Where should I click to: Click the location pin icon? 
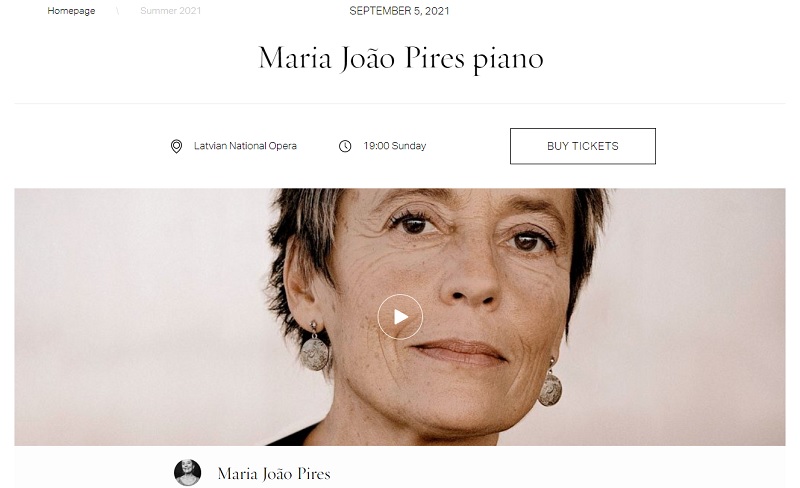click(x=176, y=147)
